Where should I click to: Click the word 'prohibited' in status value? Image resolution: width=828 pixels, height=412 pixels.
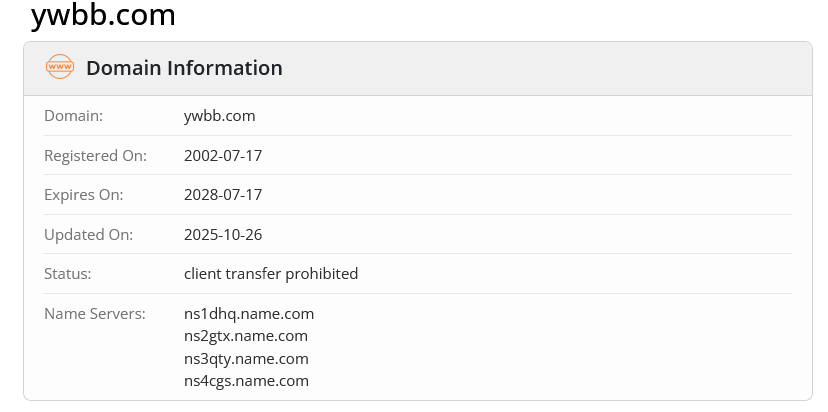[x=322, y=274]
